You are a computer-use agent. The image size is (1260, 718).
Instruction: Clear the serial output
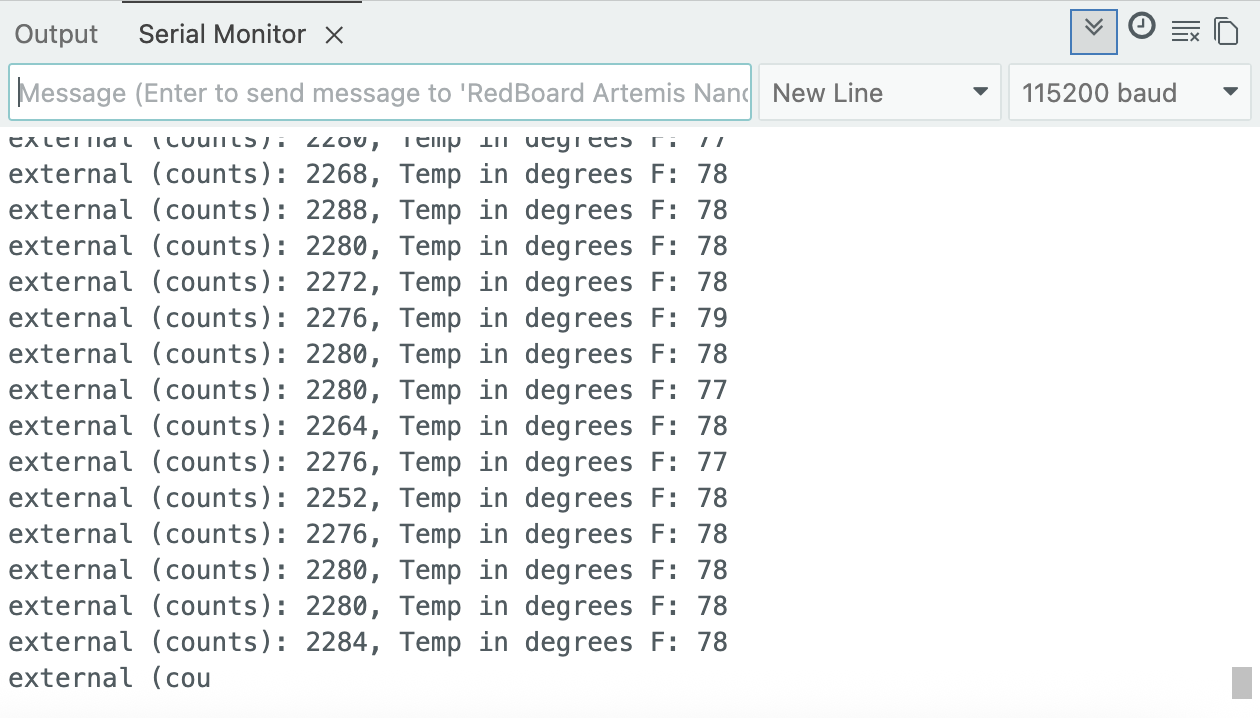click(1185, 32)
